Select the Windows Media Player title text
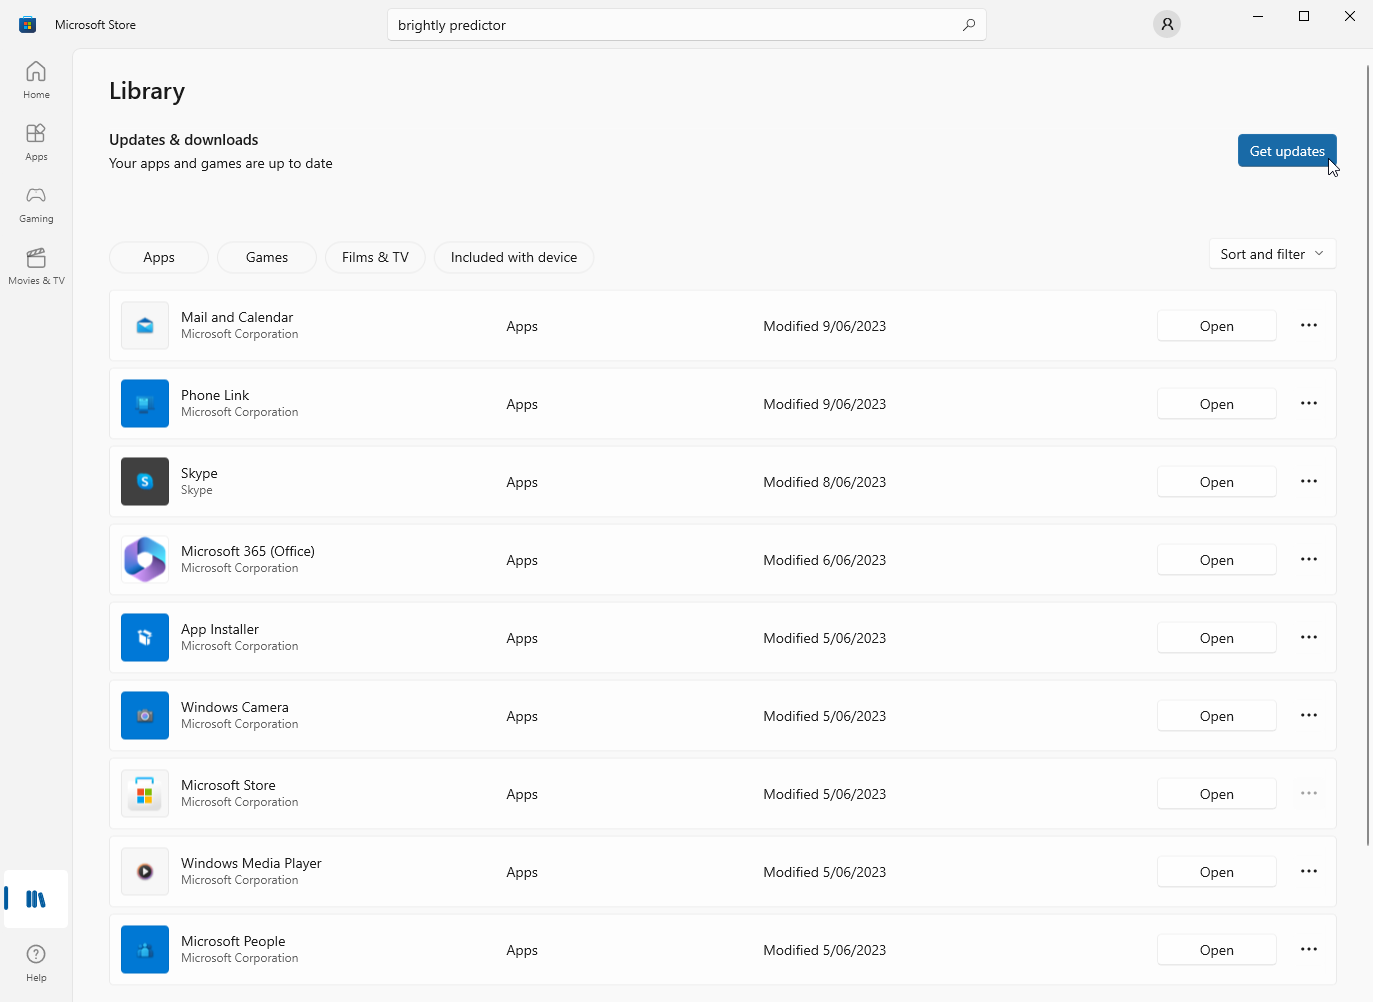The height and width of the screenshot is (1002, 1373). click(x=251, y=863)
